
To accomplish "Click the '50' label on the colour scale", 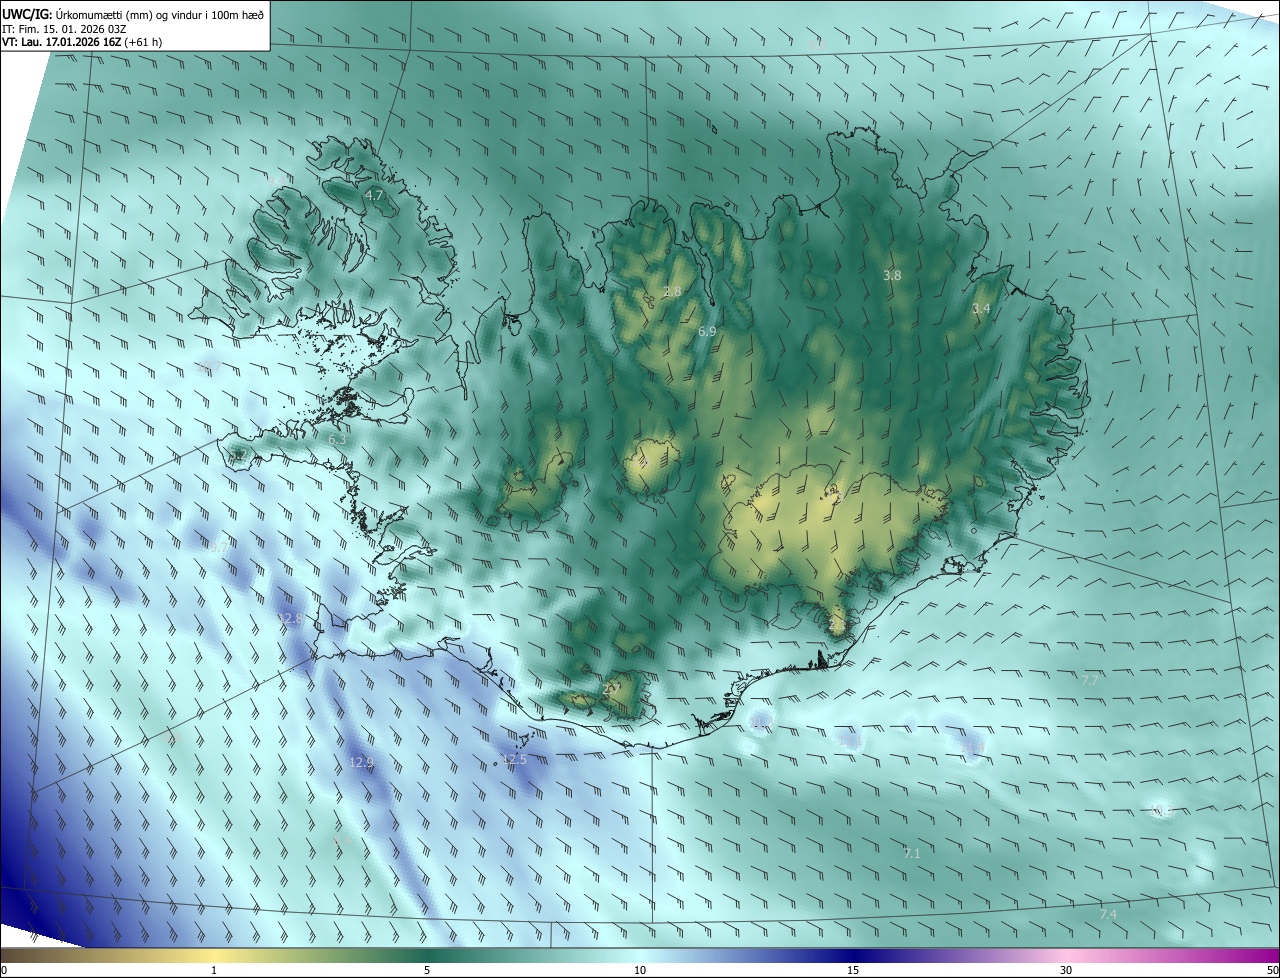I will click(x=1272, y=971).
